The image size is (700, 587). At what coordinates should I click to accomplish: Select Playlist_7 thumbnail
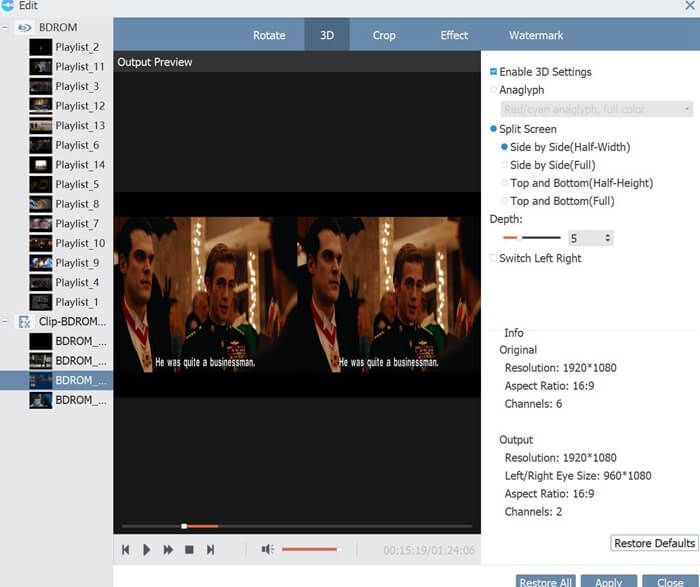point(41,224)
